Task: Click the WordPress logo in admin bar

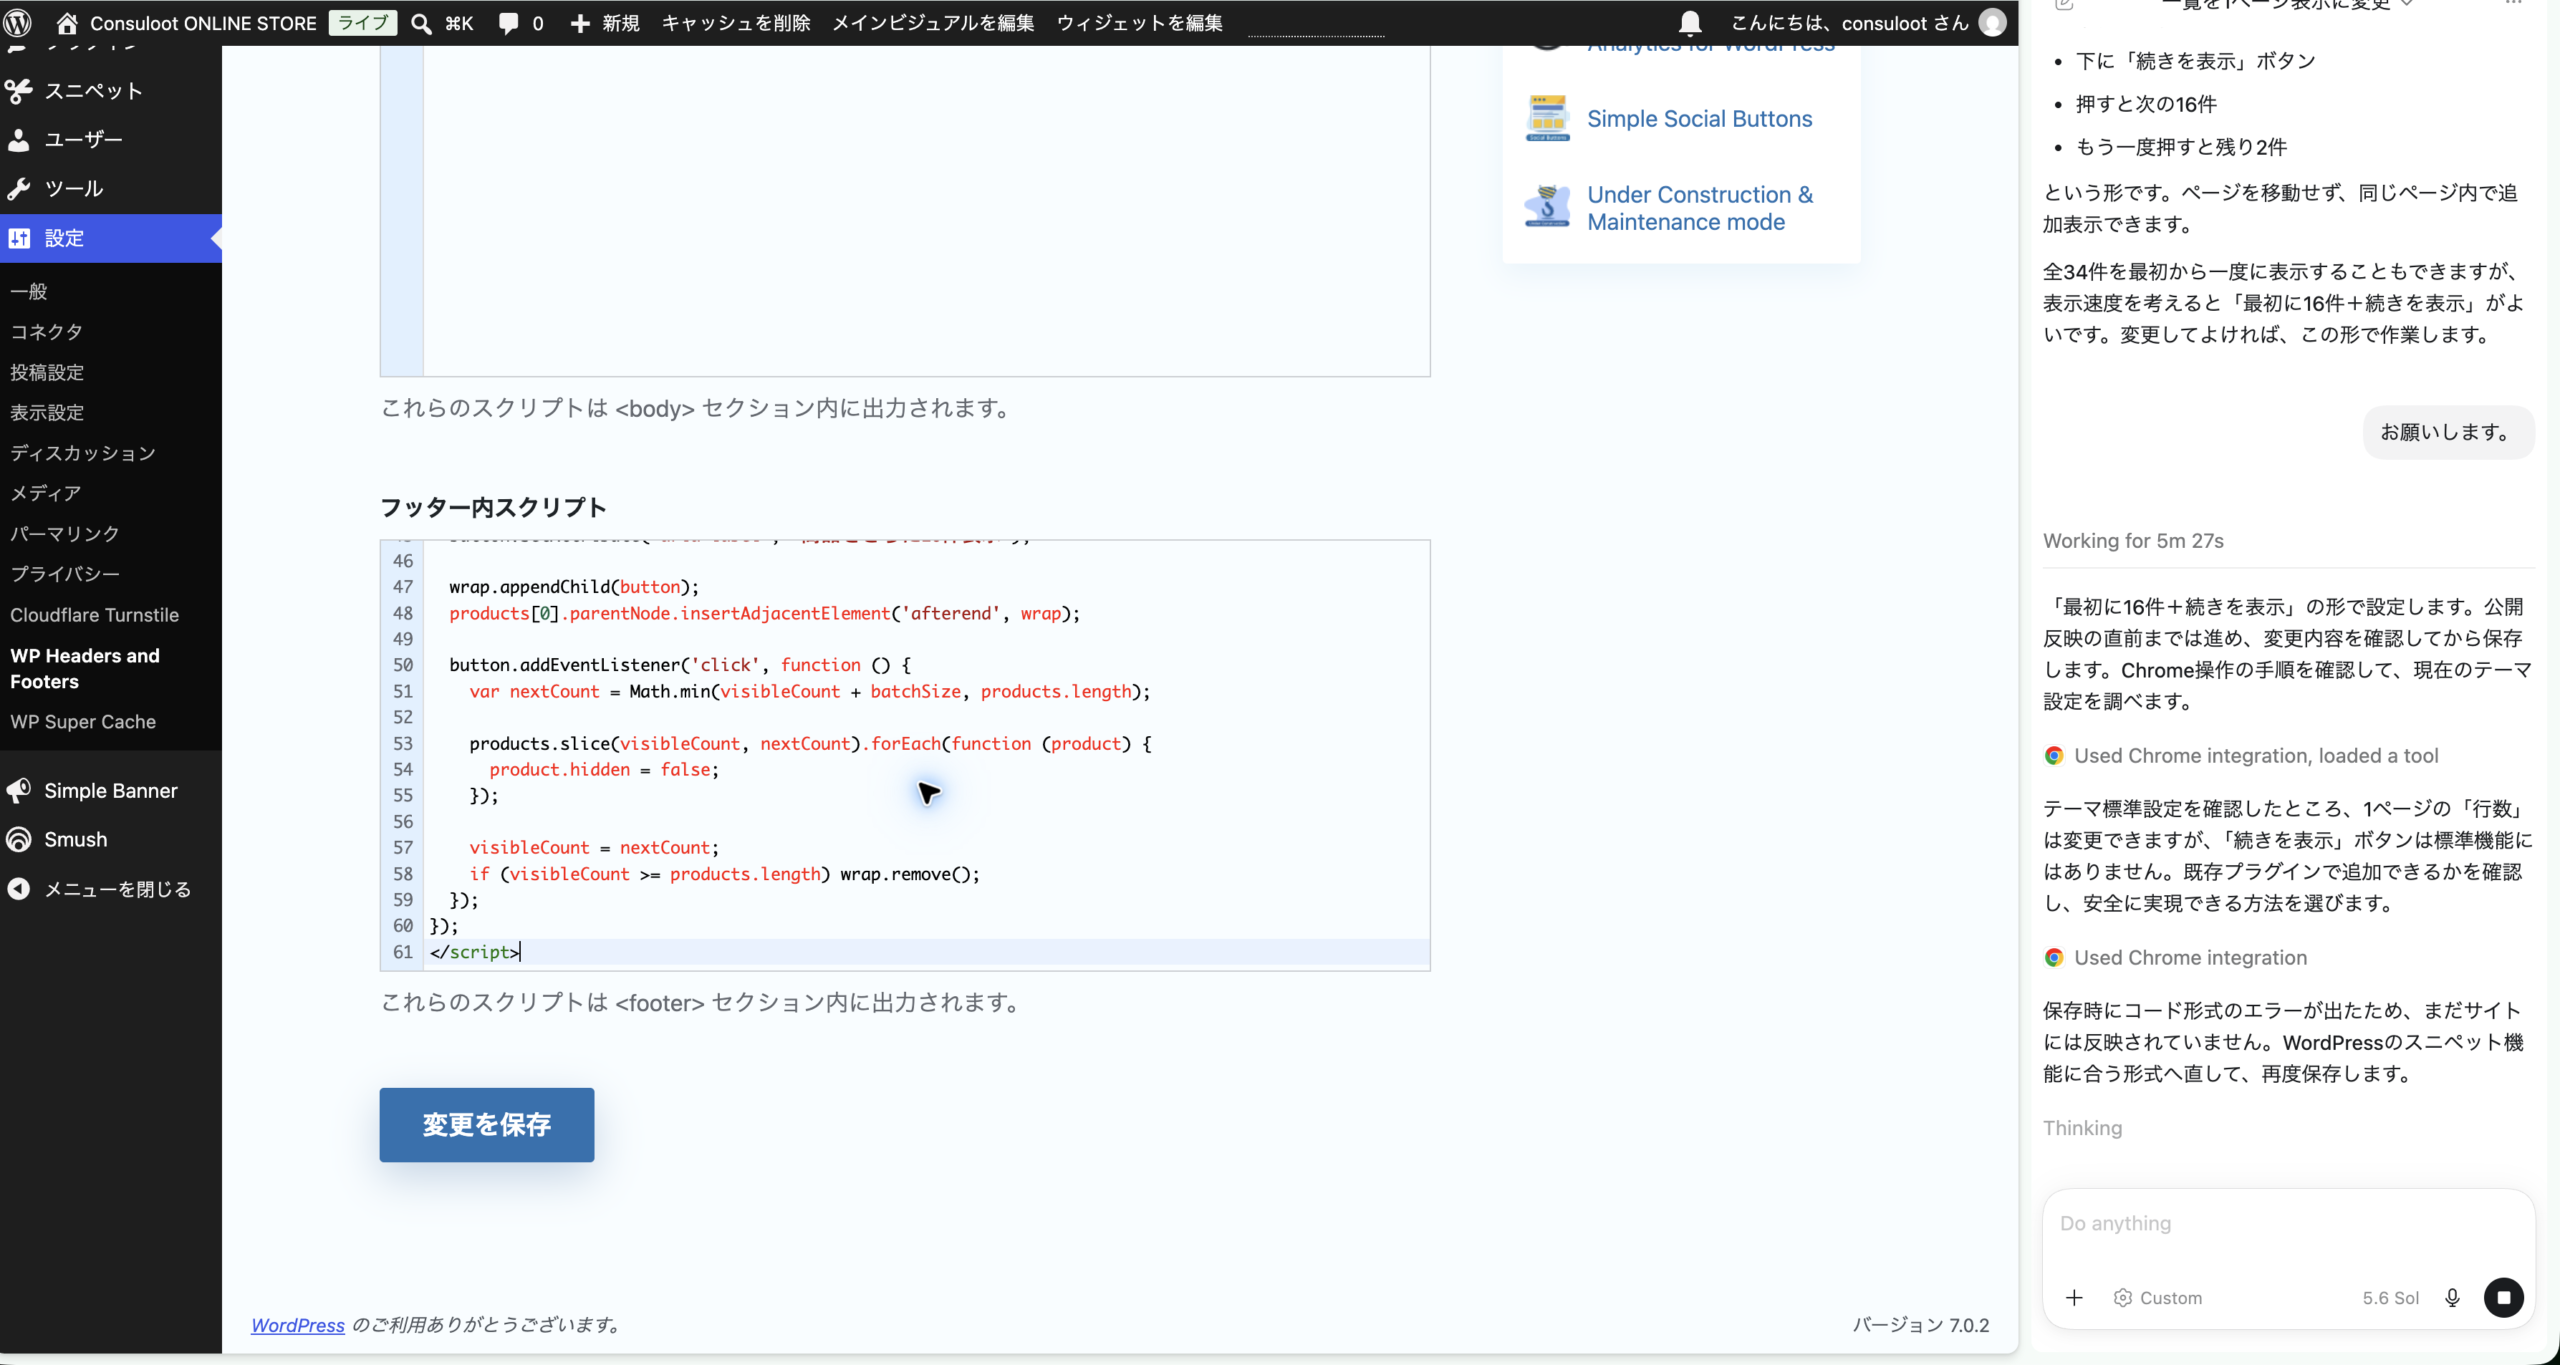Action: tap(18, 22)
